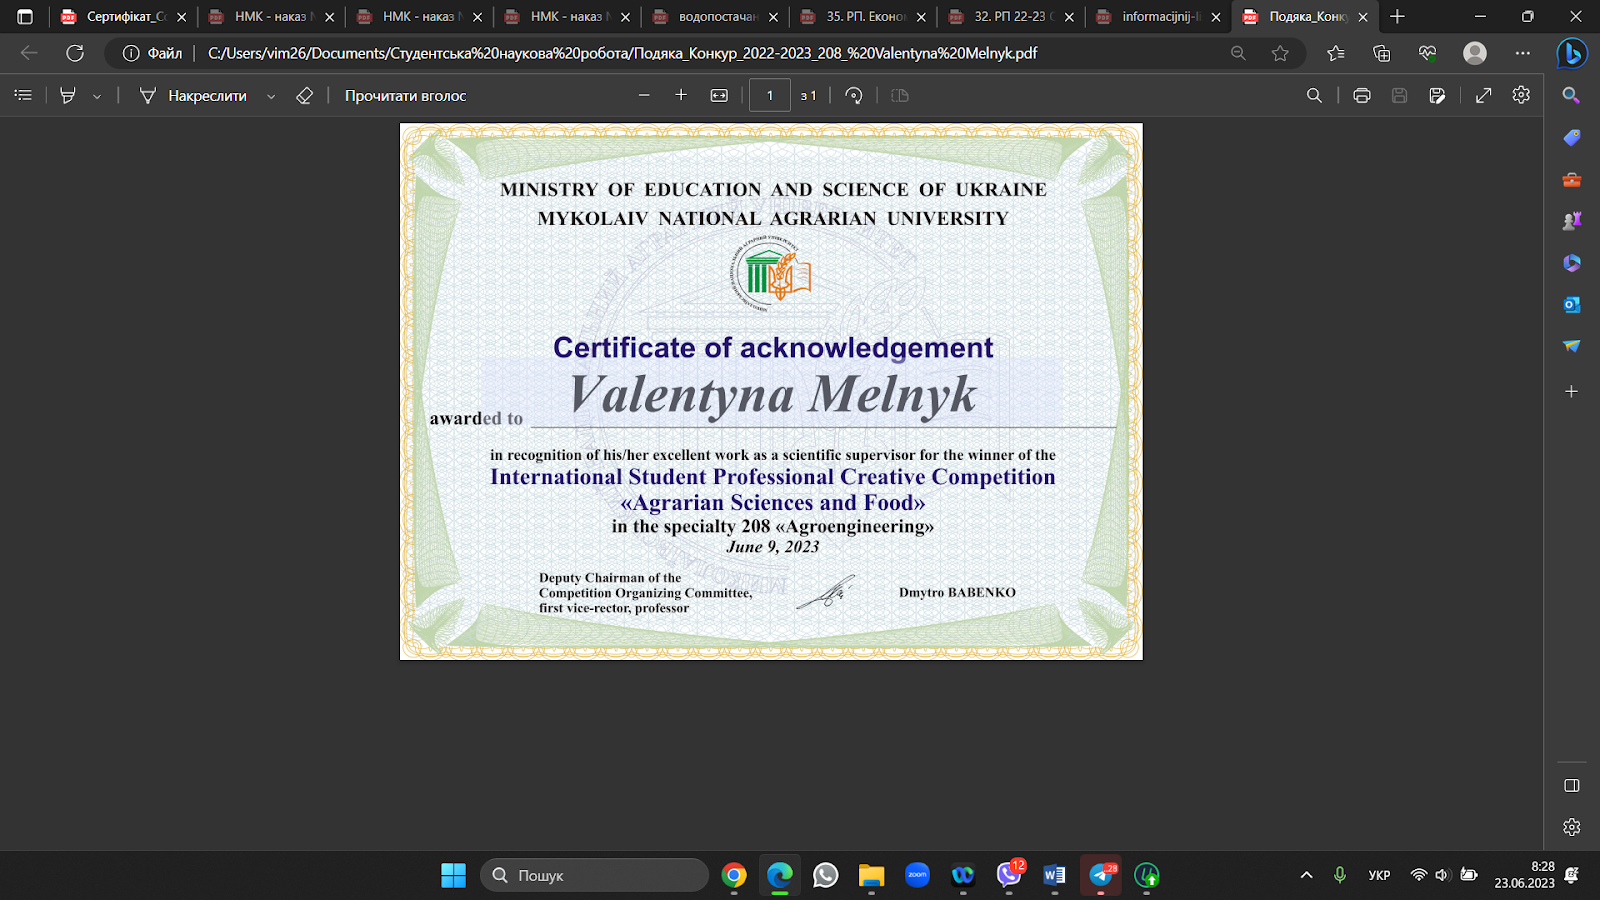Screen dimensions: 1600x900
Task: Open the user profile avatar
Action: pos(1475,53)
